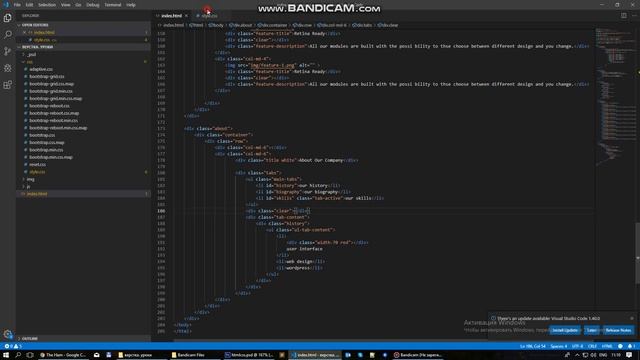Open the Source Control view
The image size is (640, 360).
pyautogui.click(x=7, y=51)
